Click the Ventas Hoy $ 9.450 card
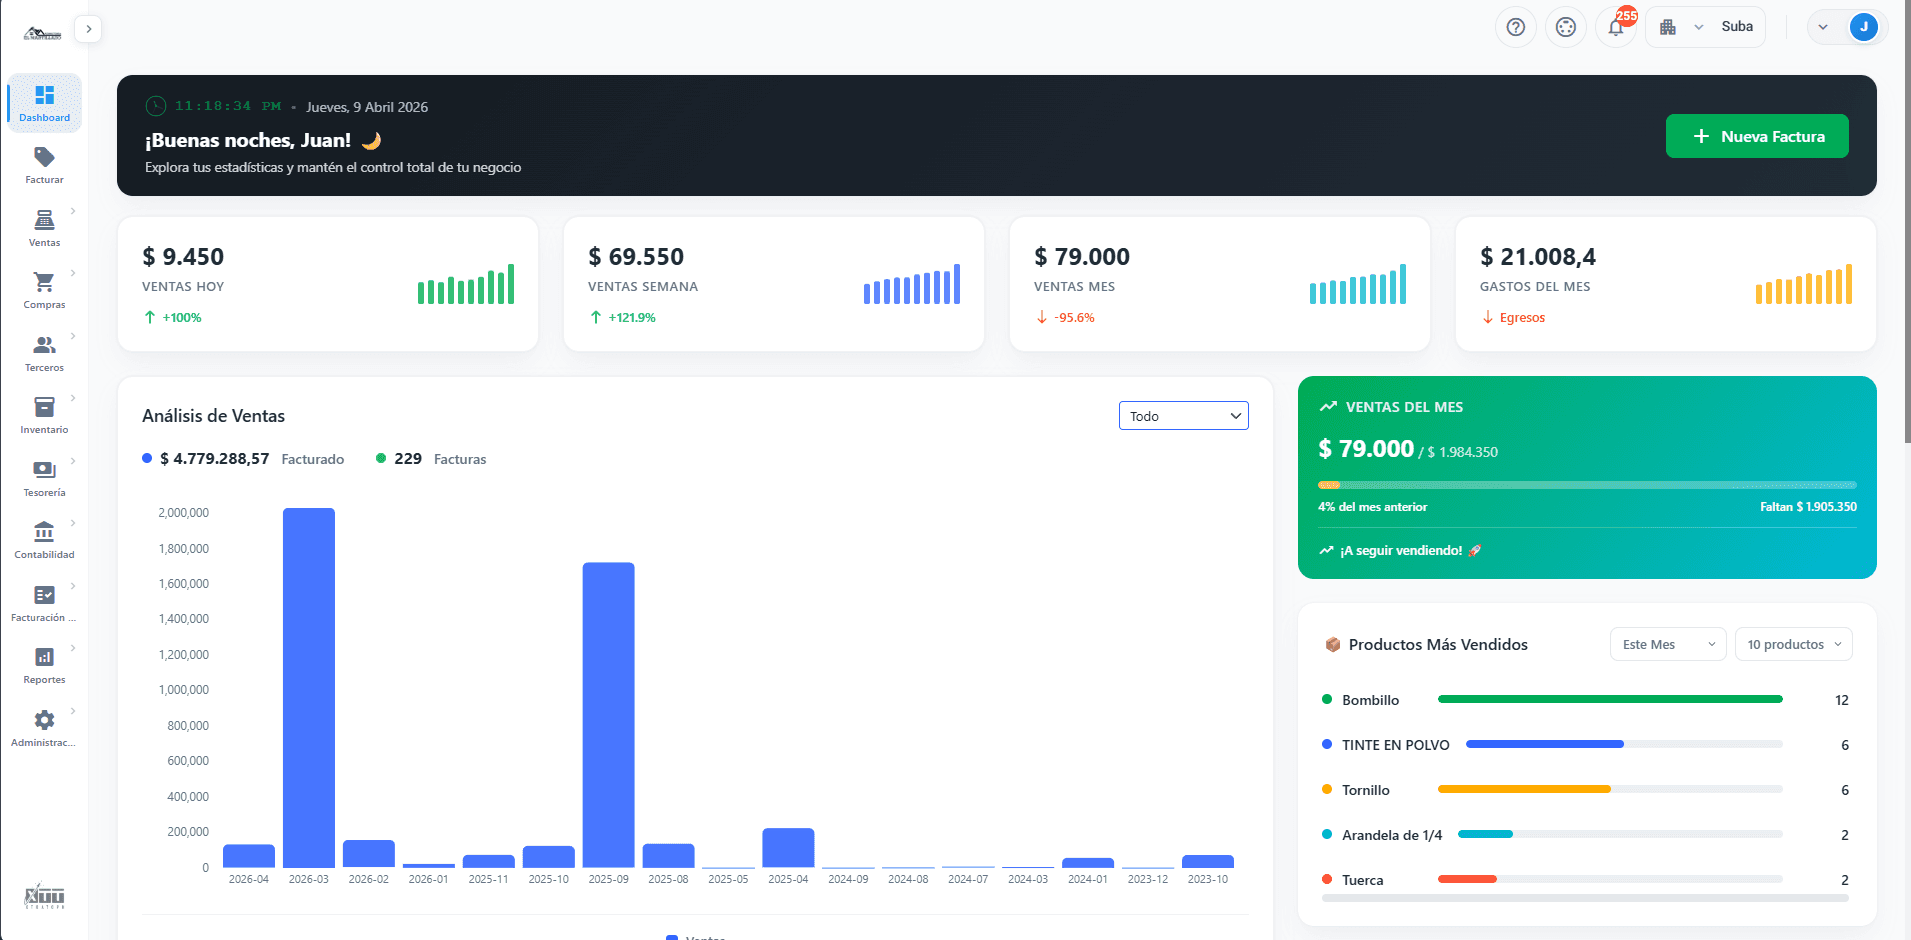This screenshot has width=1911, height=940. (x=328, y=284)
